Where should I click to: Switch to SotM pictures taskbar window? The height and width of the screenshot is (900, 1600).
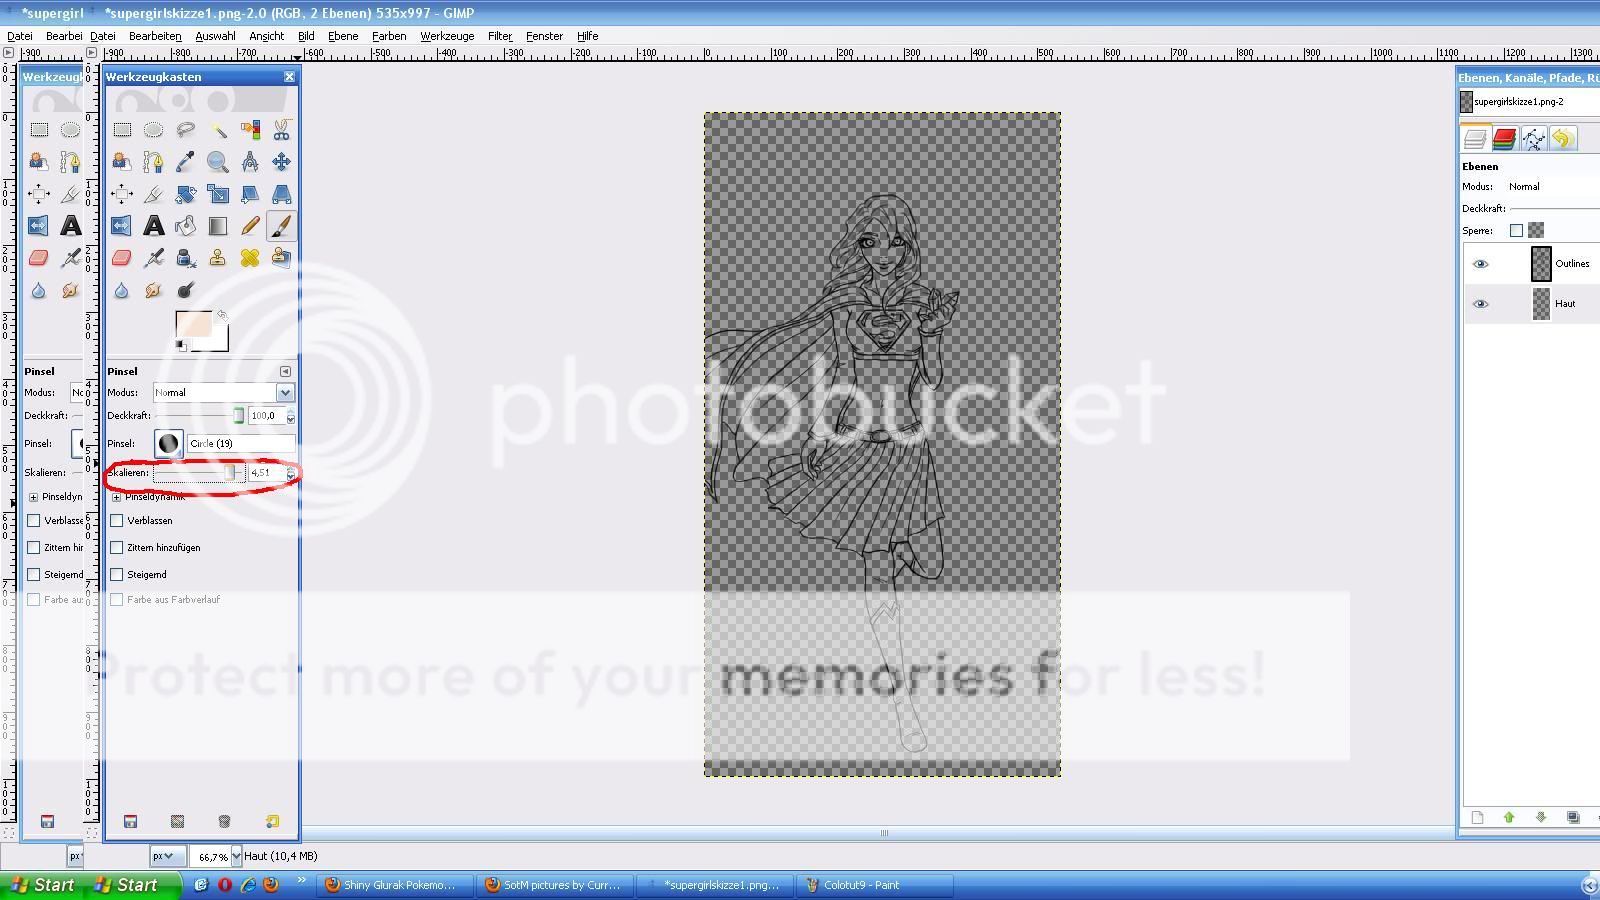(x=554, y=885)
